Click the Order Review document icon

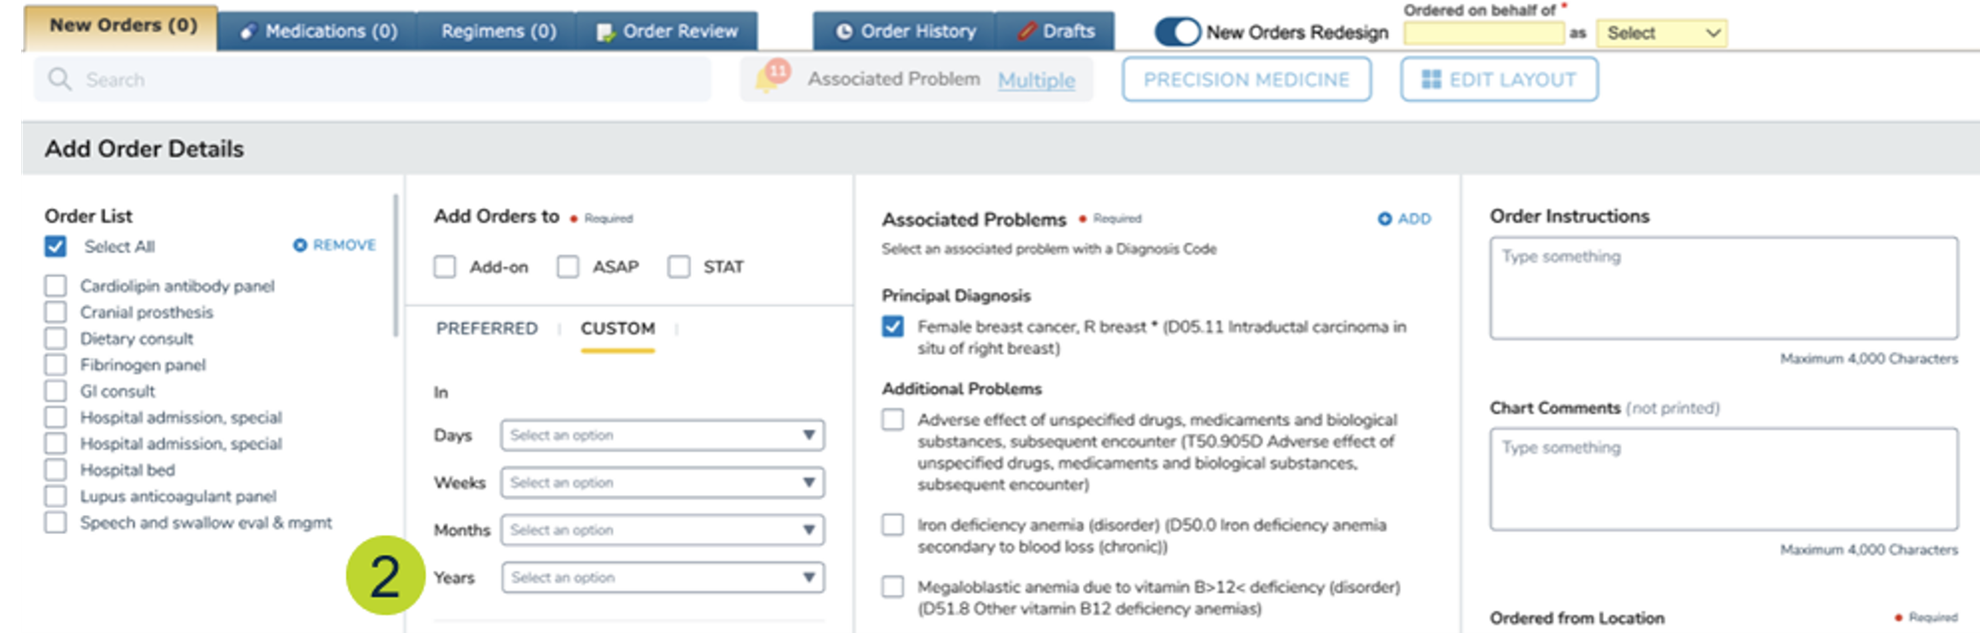coord(605,32)
